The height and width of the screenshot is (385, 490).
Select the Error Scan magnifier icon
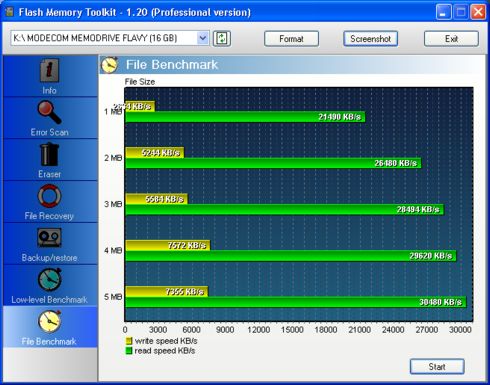pos(49,112)
